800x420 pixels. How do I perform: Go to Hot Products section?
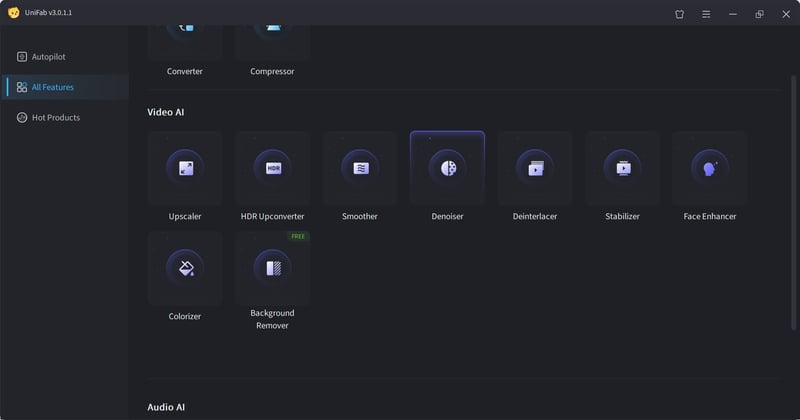pyautogui.click(x=55, y=118)
